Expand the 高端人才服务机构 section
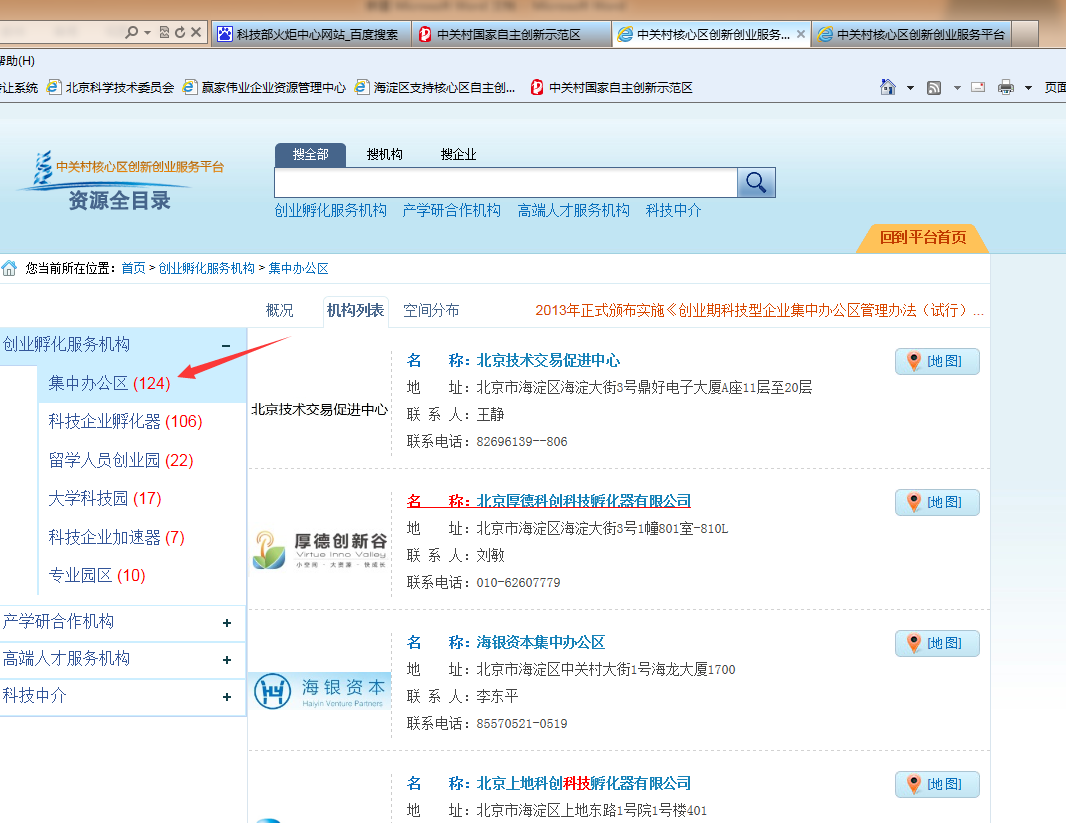 (x=226, y=660)
